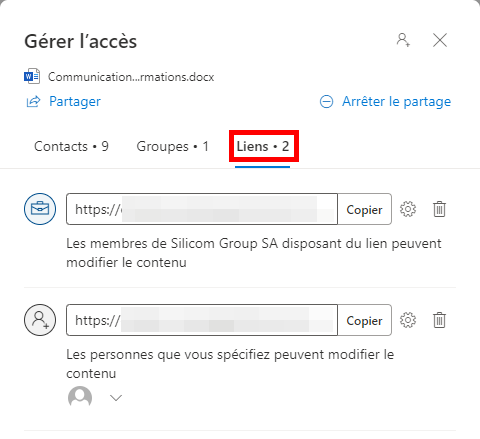Click the add people icon in header
The height and width of the screenshot is (439, 480).
point(403,40)
